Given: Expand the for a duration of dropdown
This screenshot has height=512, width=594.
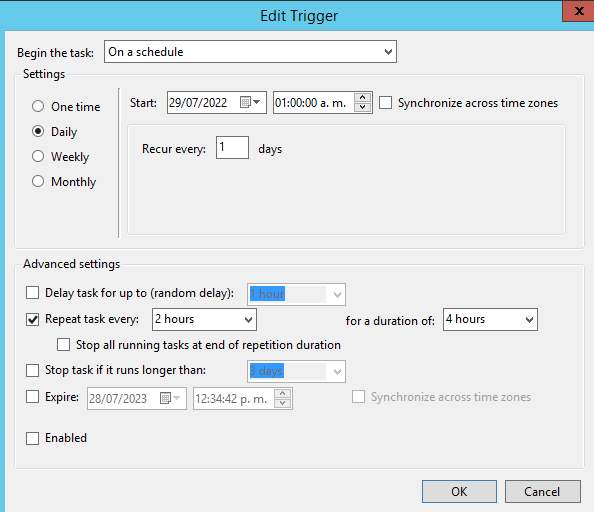Looking at the screenshot, I should point(490,319).
